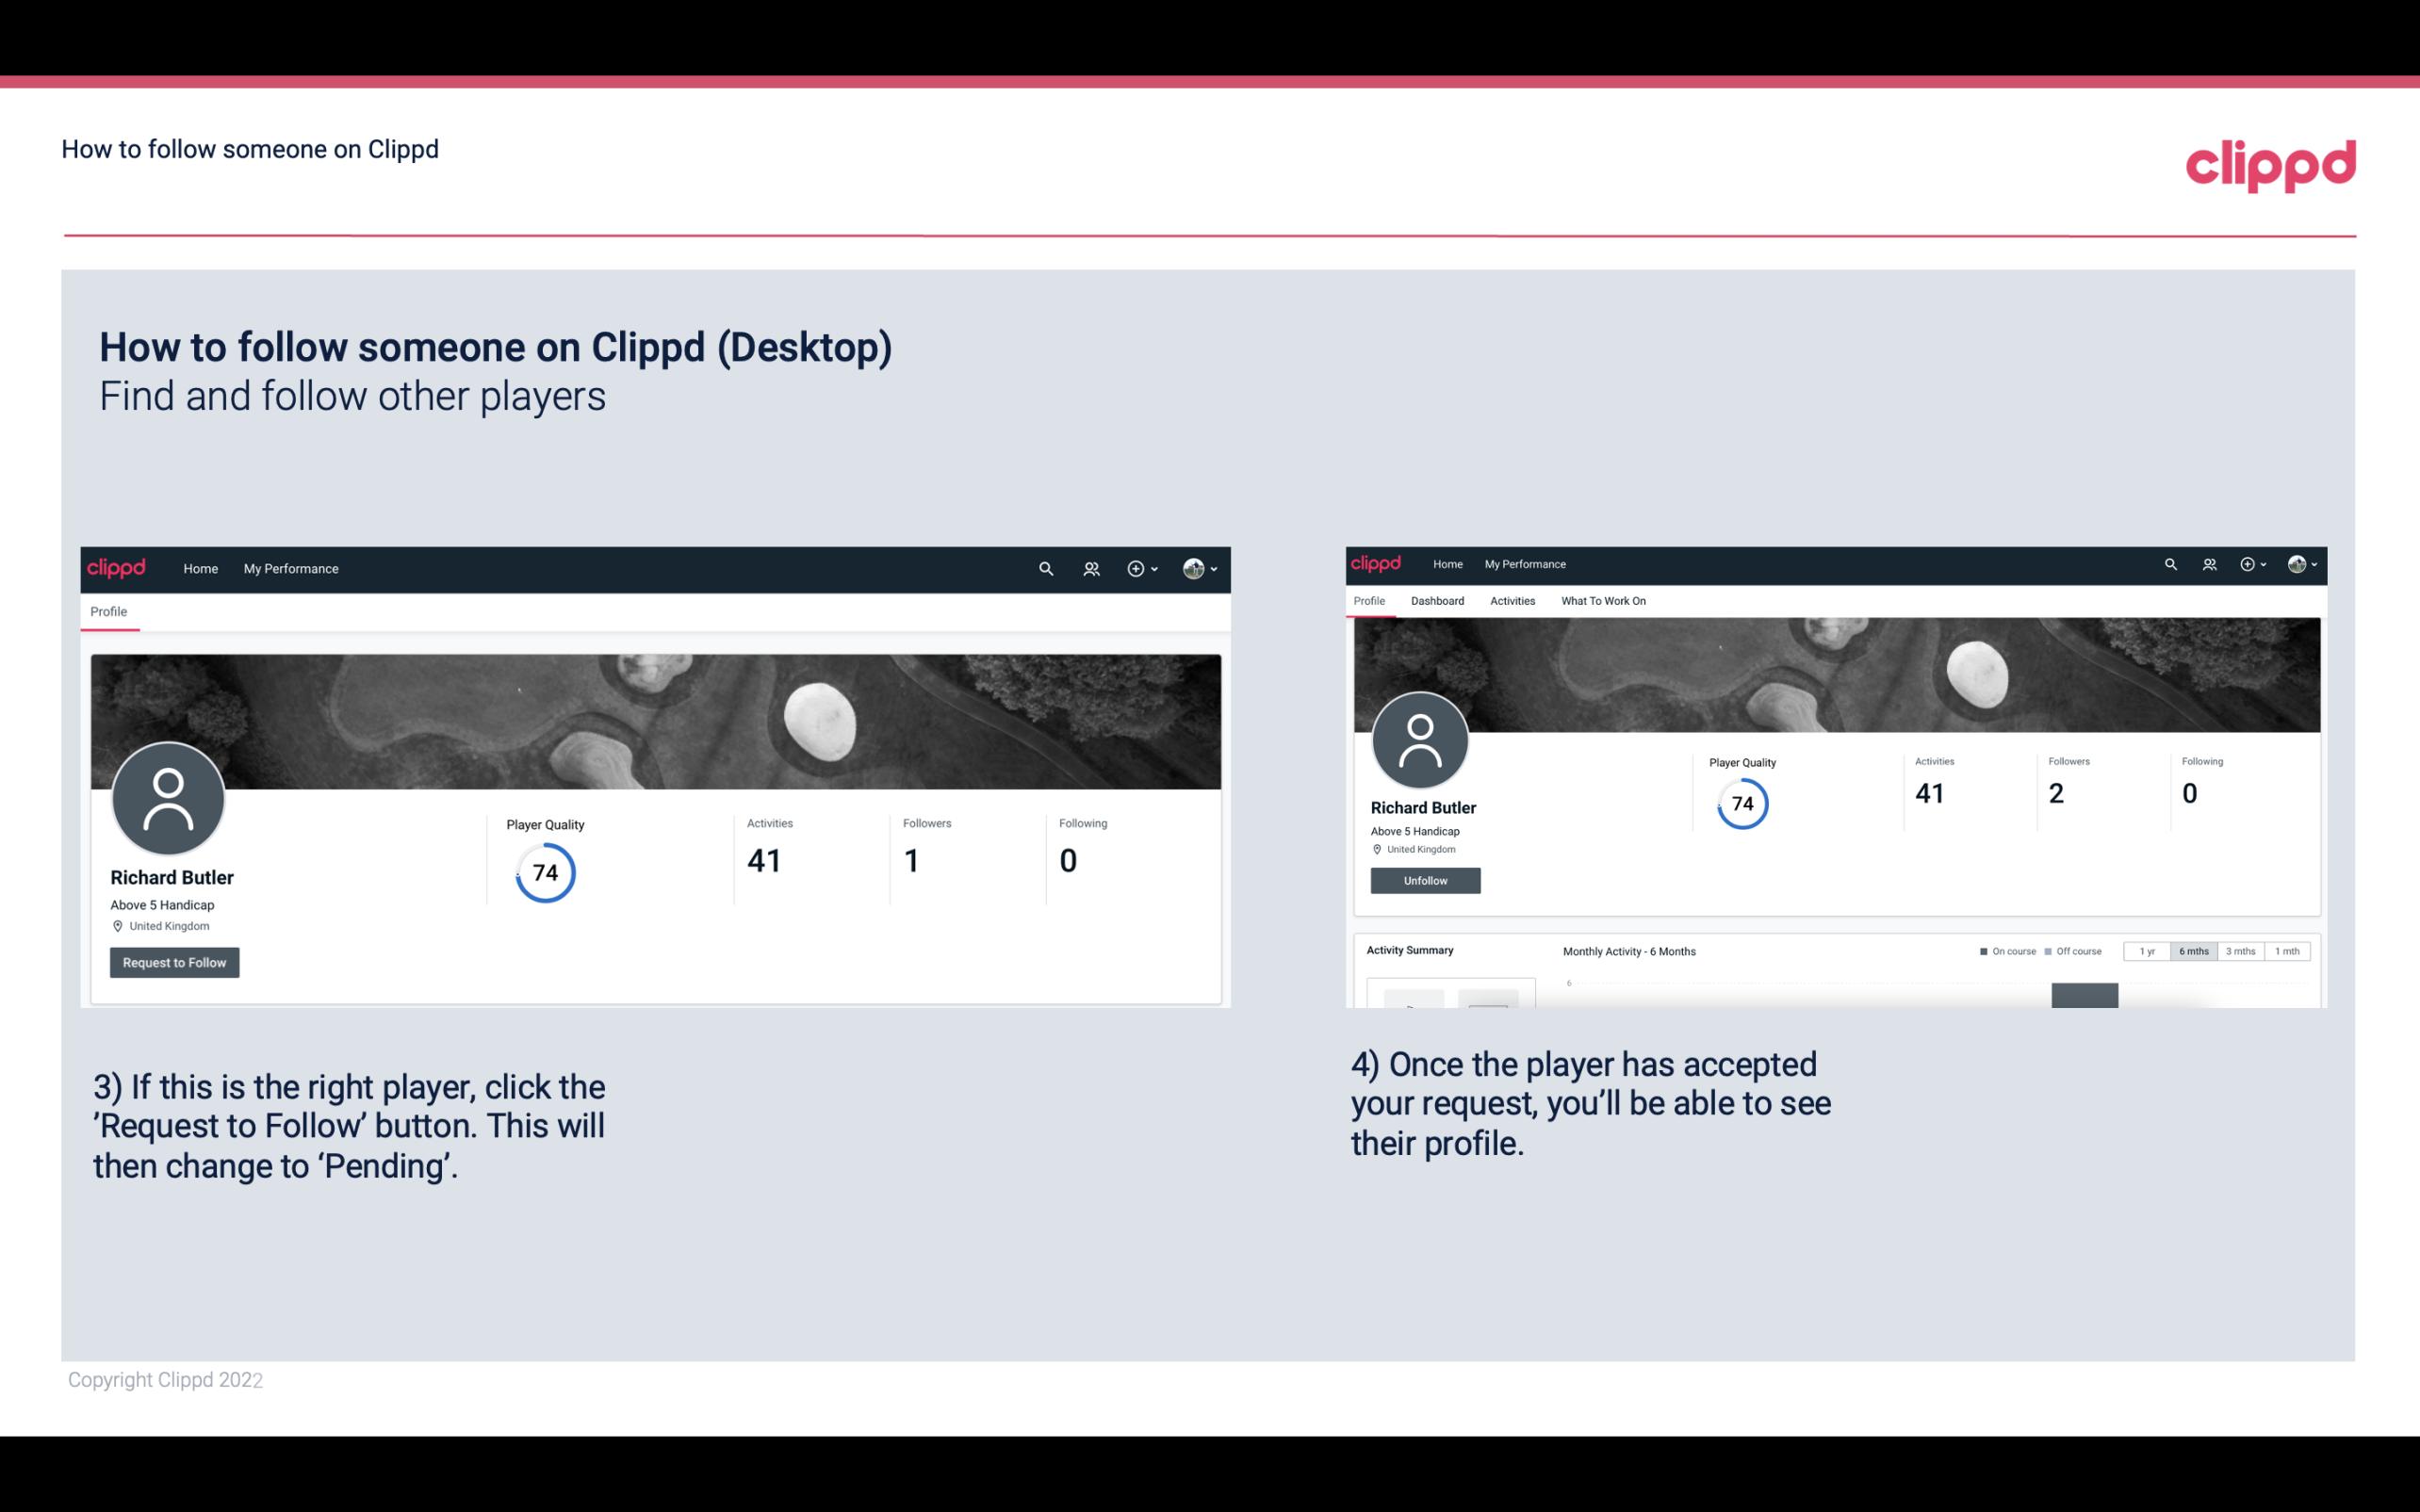The height and width of the screenshot is (1512, 2420).
Task: Expand the 'My Performance' dropdown menu
Action: [x=291, y=568]
